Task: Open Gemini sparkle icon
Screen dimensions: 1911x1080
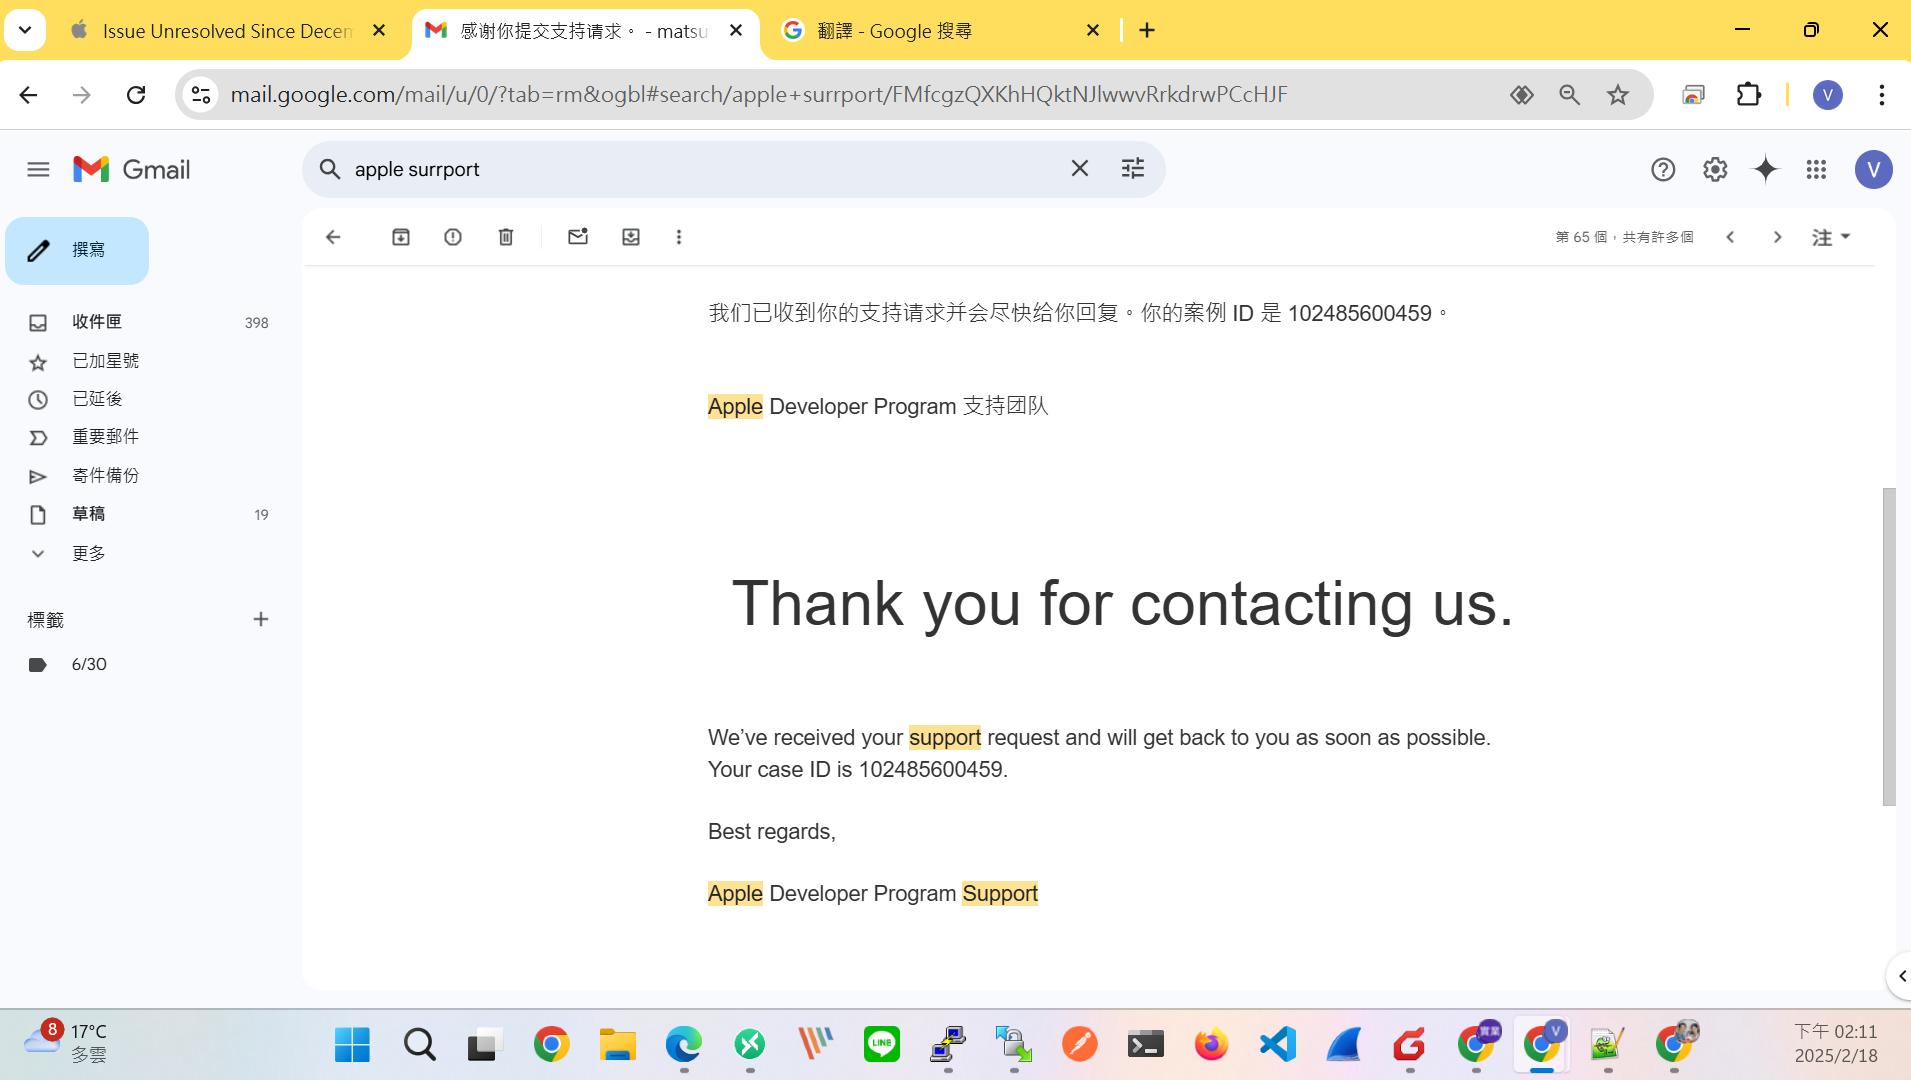Action: [1766, 170]
